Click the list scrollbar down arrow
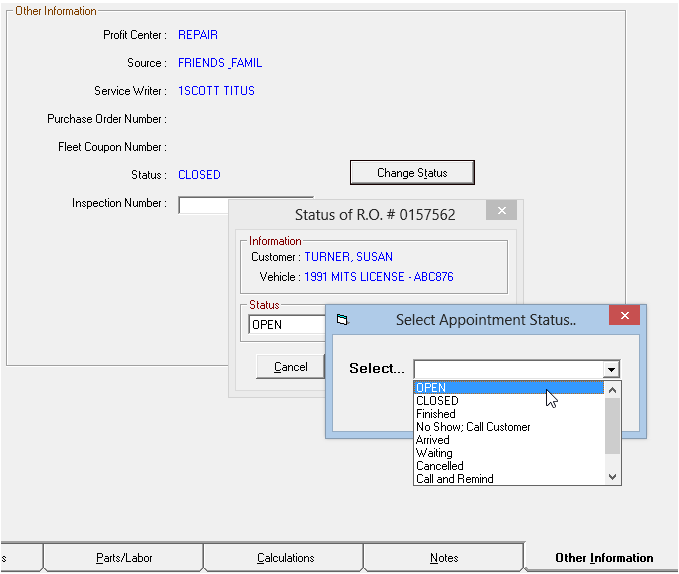The image size is (679, 574). click(613, 477)
